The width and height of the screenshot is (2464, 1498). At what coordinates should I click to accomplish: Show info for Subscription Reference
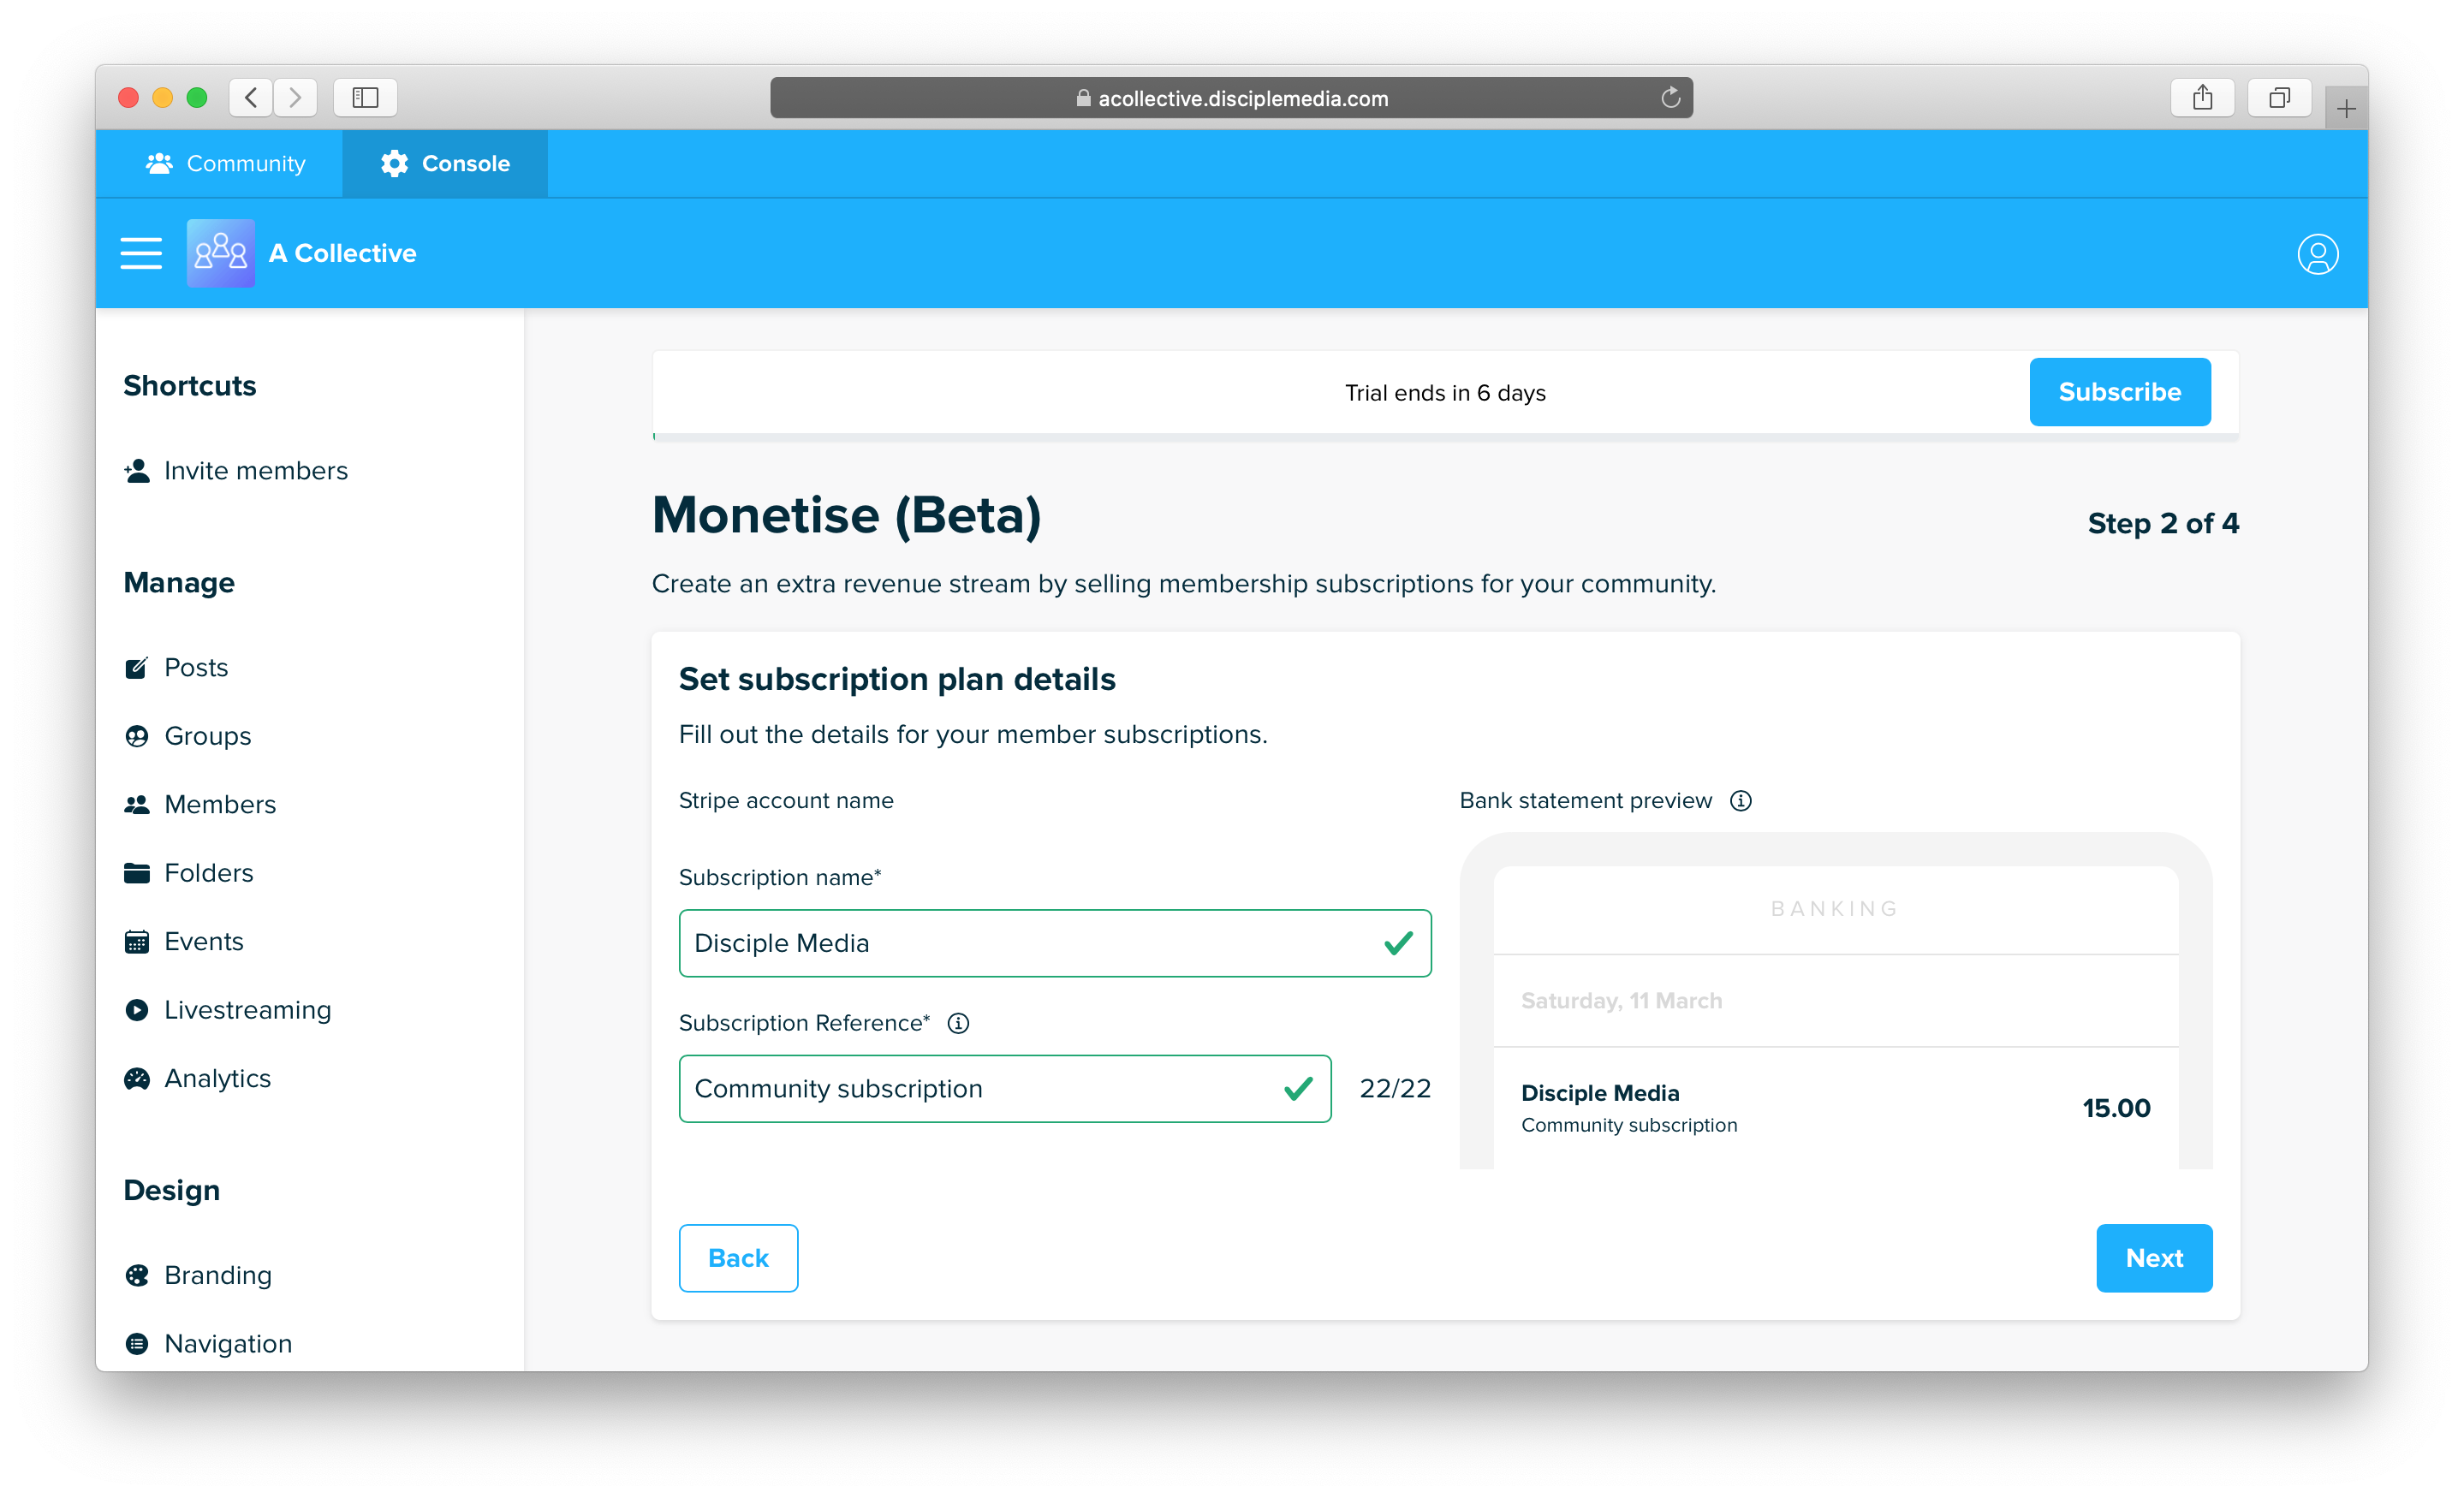click(958, 1023)
